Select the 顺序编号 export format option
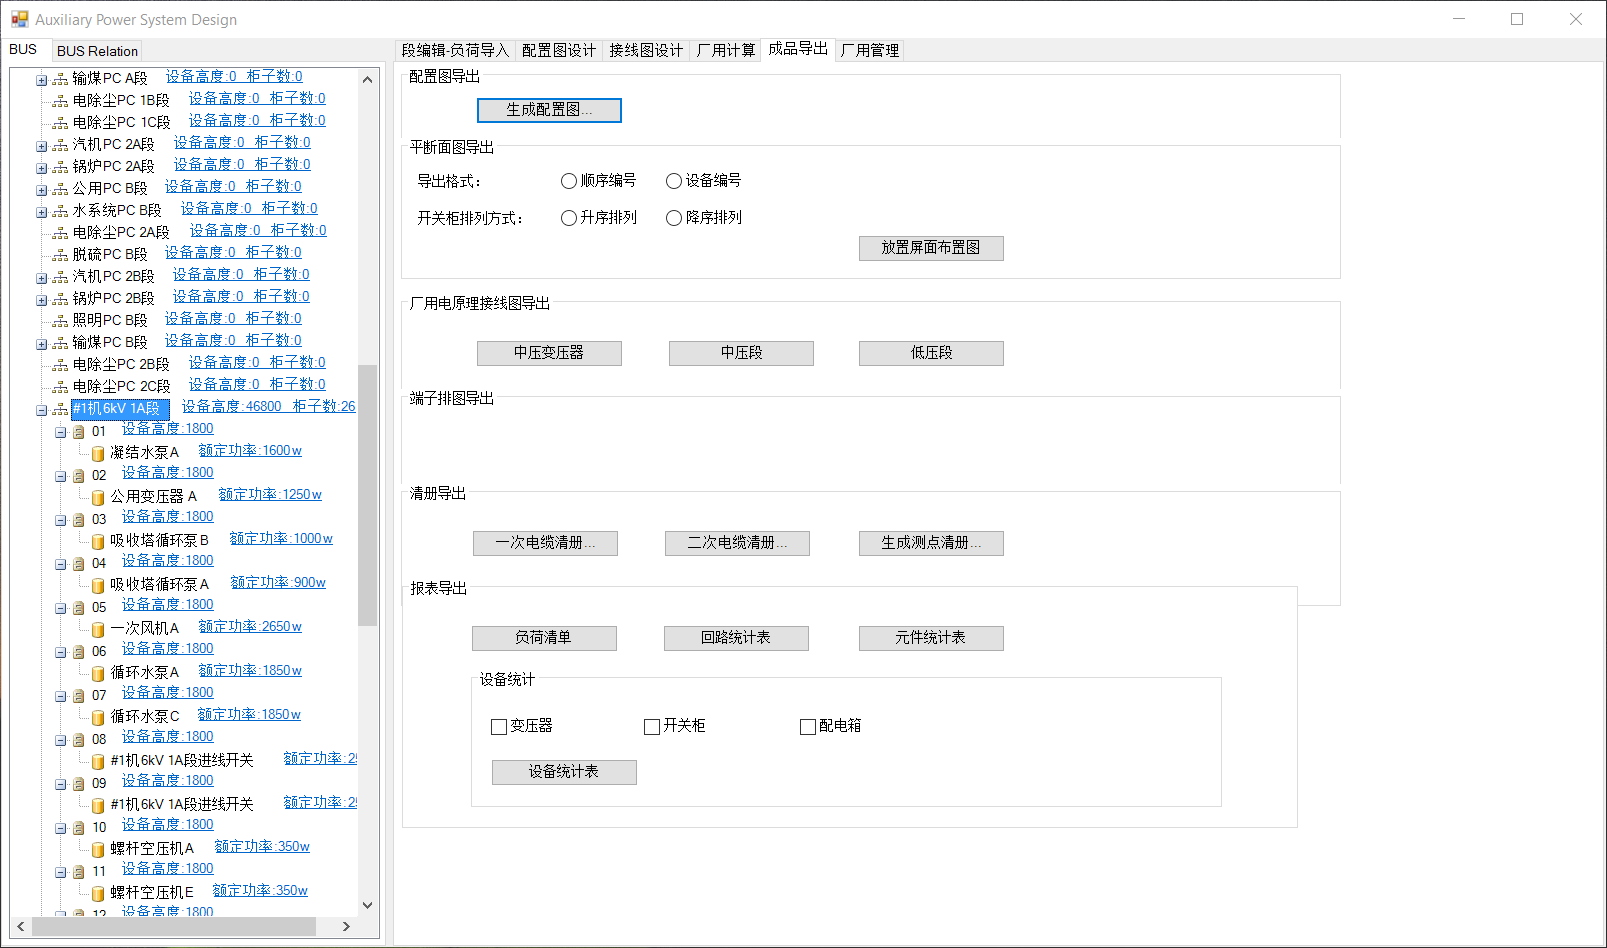 [x=569, y=181]
